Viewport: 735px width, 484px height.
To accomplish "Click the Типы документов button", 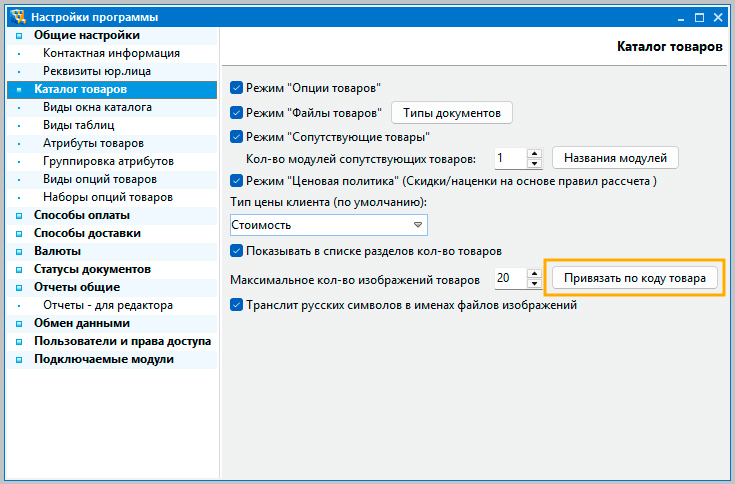I will coord(452,113).
